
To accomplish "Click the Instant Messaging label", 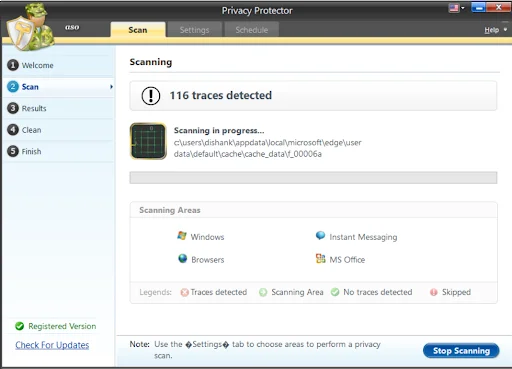I will pos(363,237).
